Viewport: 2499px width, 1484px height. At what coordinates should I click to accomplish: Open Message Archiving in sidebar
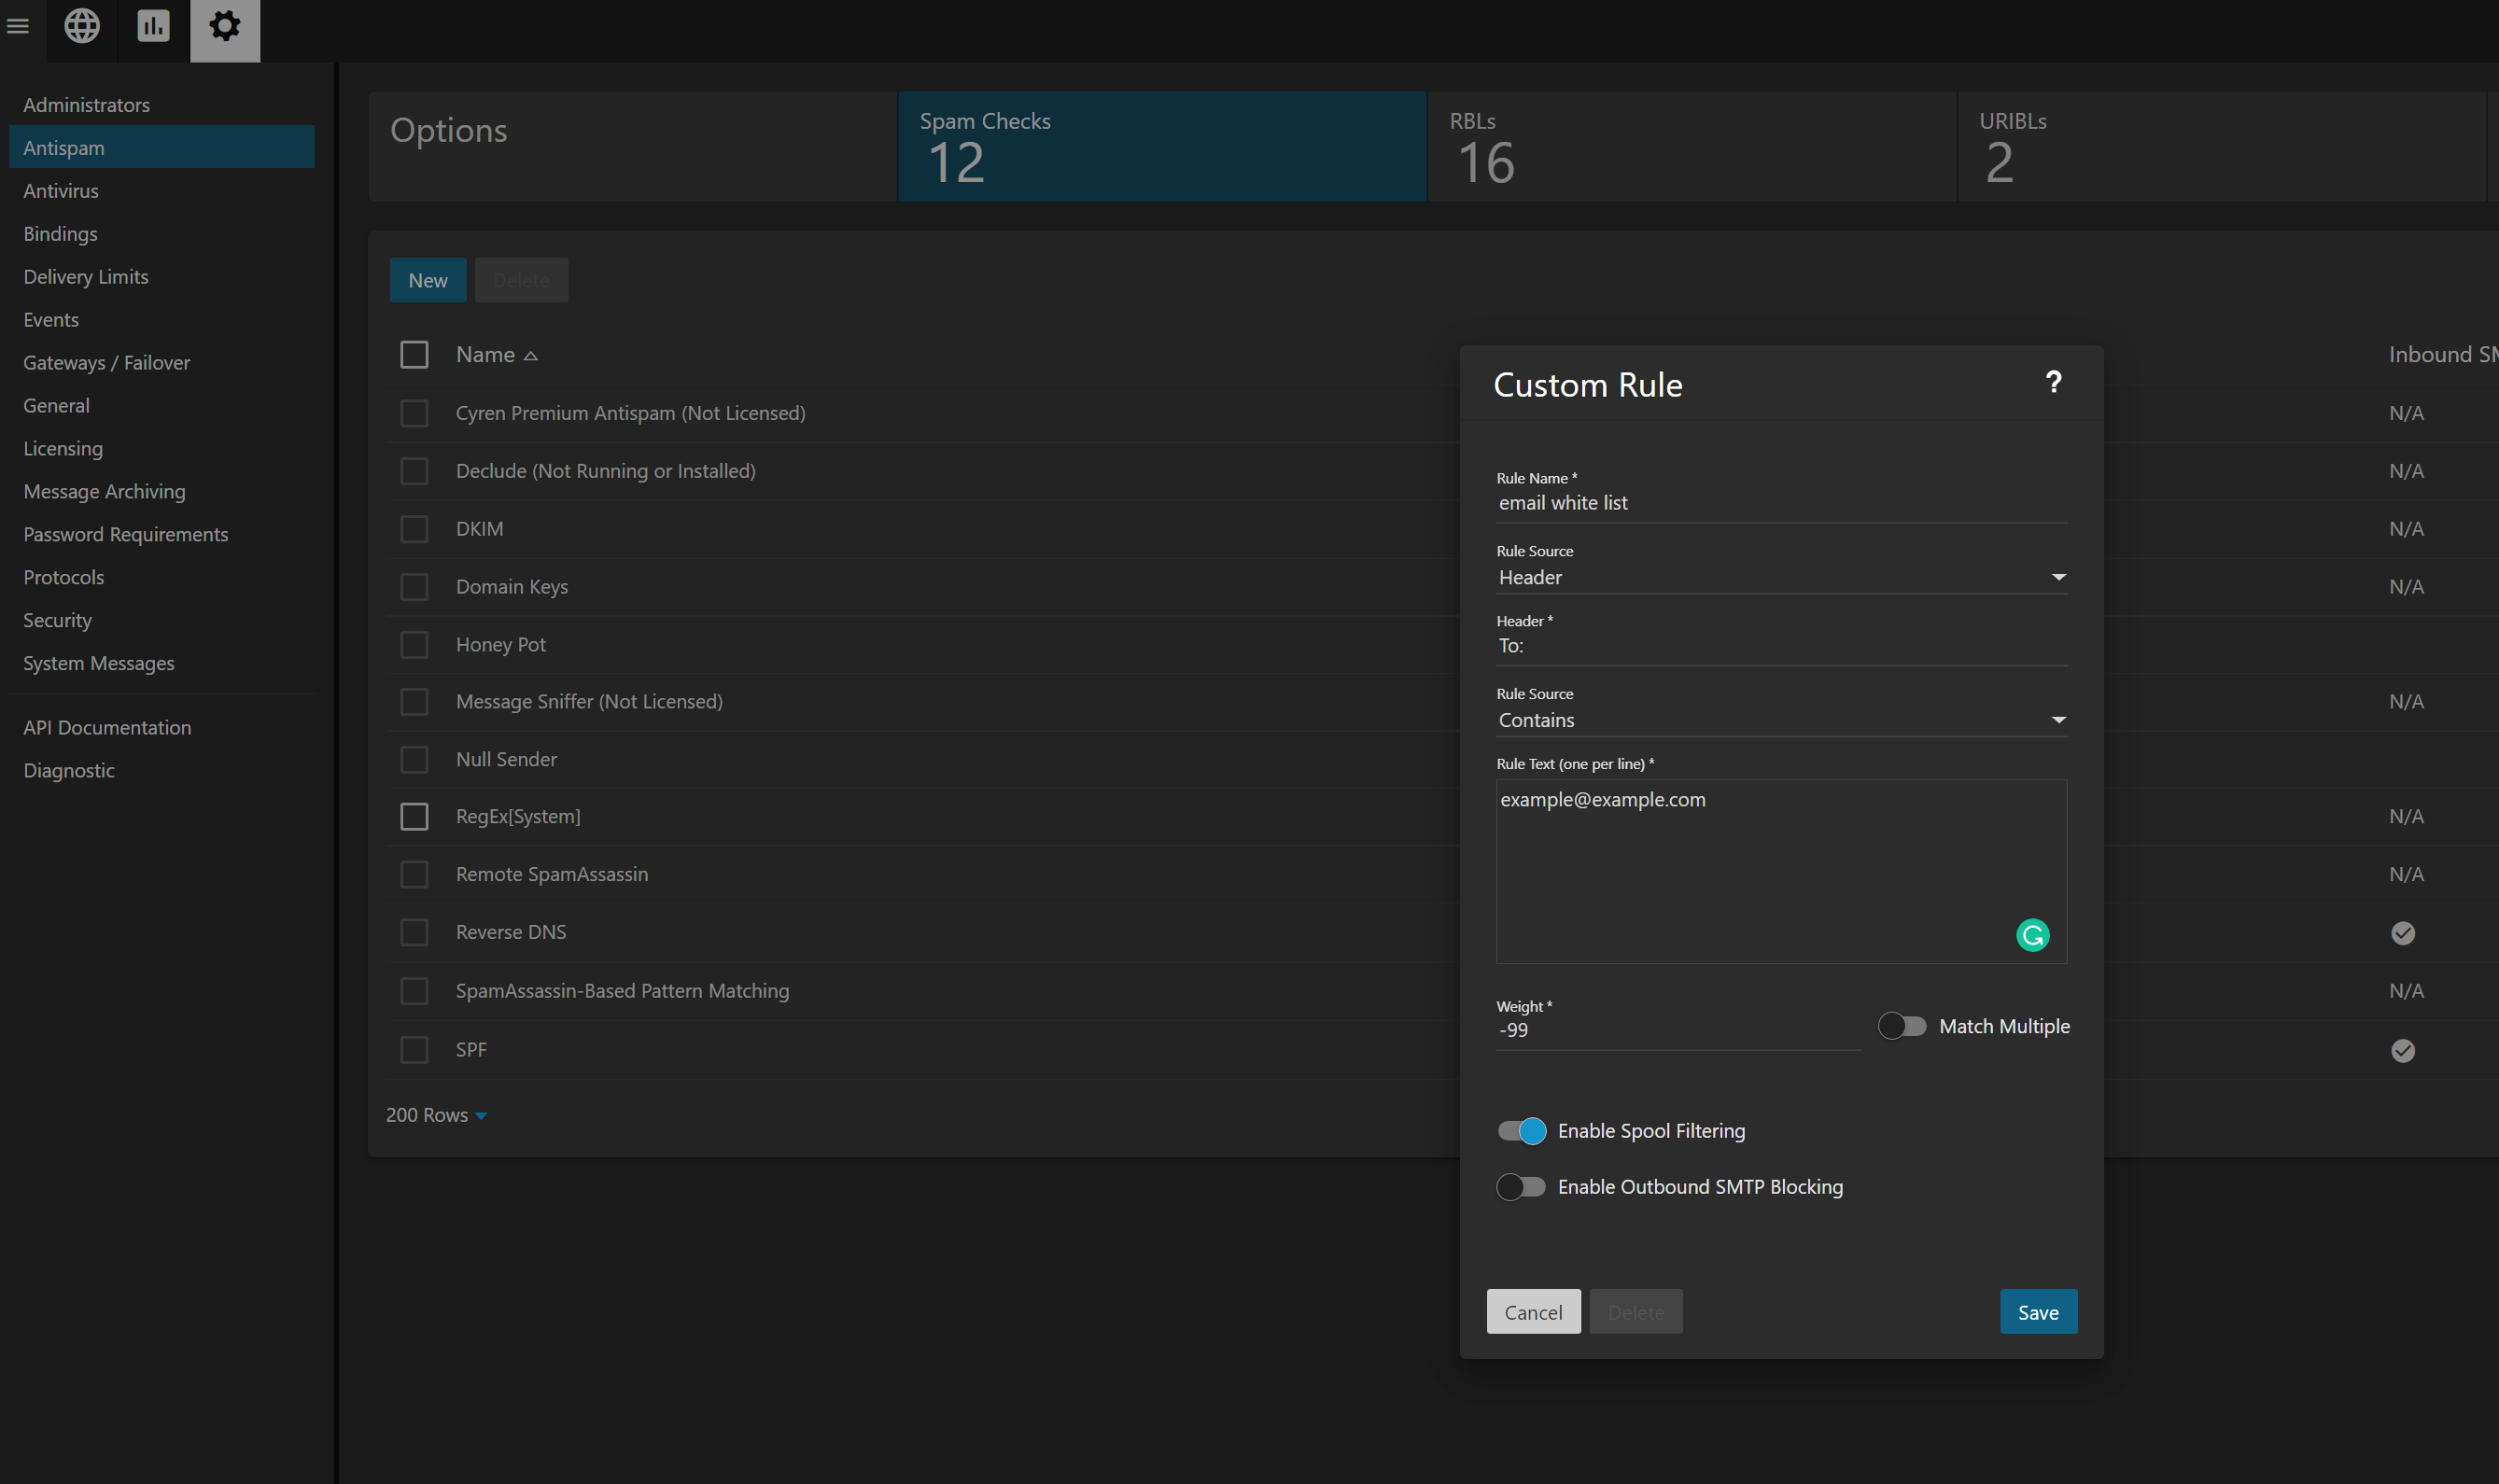pyautogui.click(x=104, y=491)
